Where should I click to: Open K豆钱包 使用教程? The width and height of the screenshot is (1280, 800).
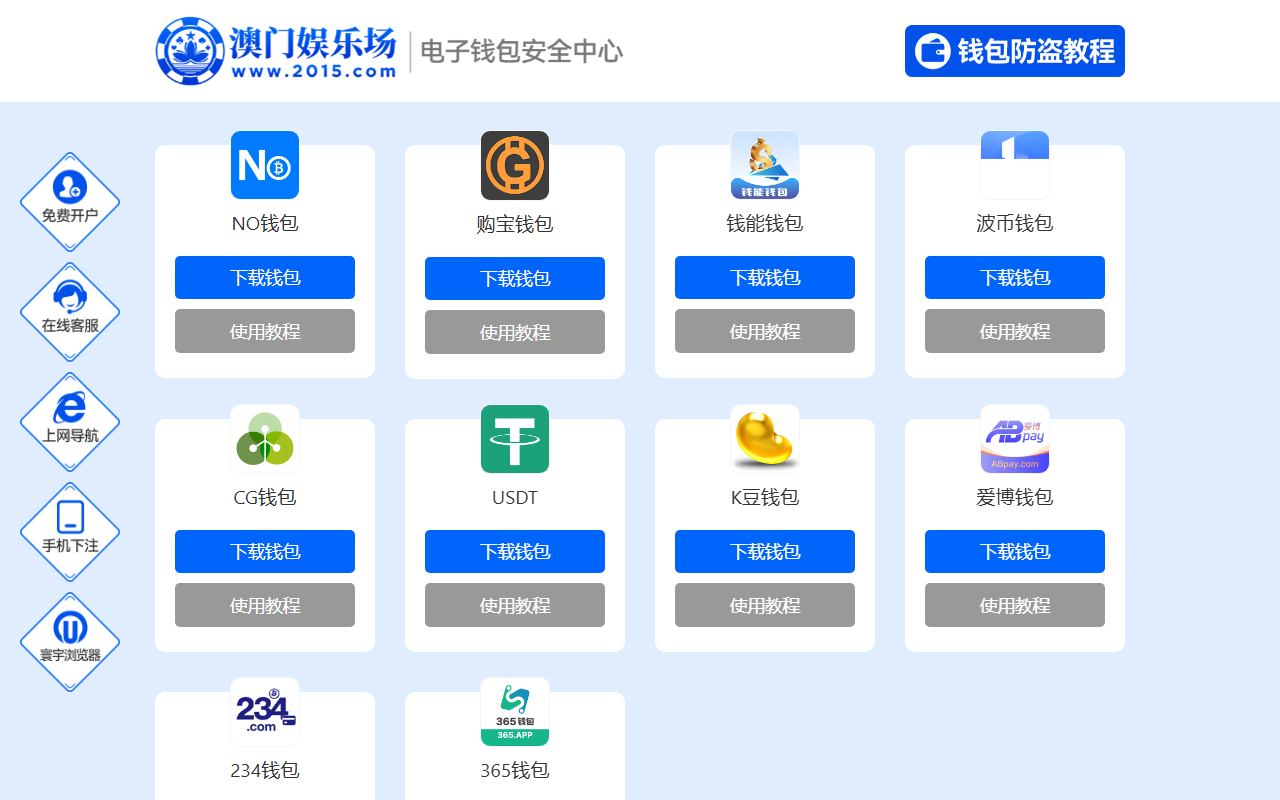click(x=765, y=605)
